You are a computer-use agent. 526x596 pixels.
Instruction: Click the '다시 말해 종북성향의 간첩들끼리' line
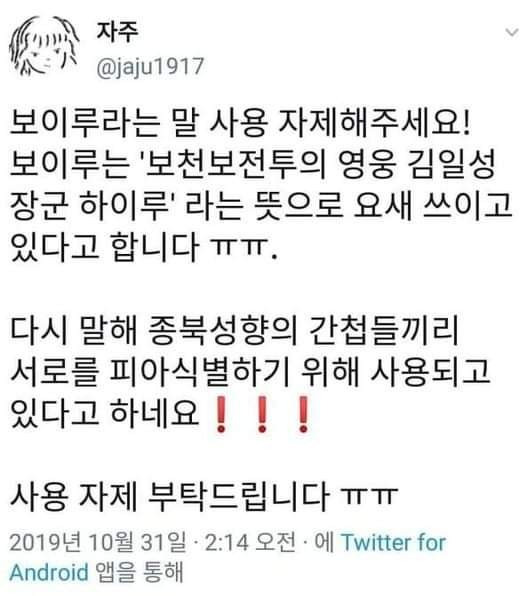(234, 330)
